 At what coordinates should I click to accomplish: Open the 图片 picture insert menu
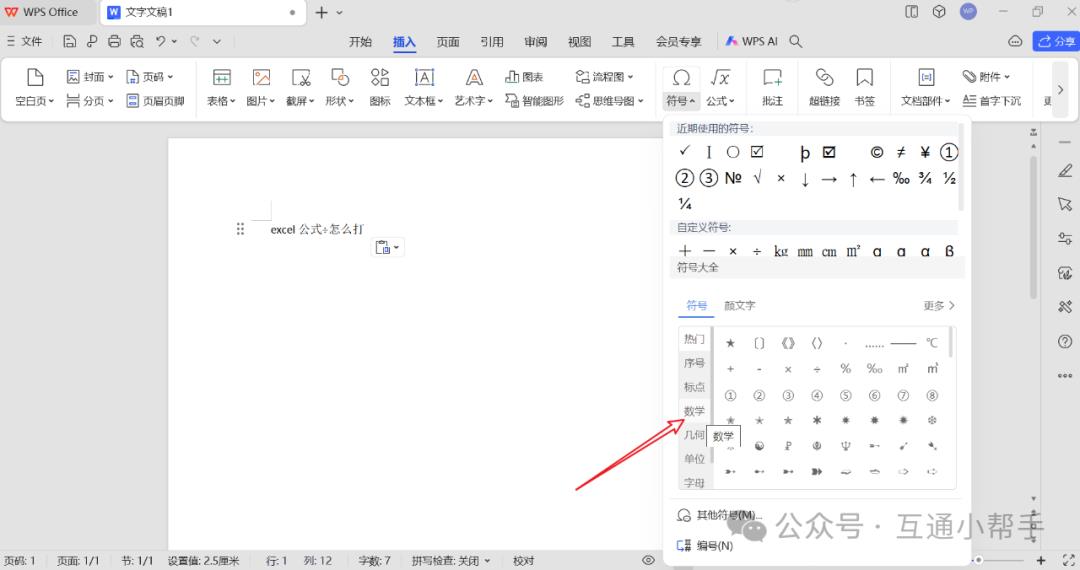click(x=260, y=87)
